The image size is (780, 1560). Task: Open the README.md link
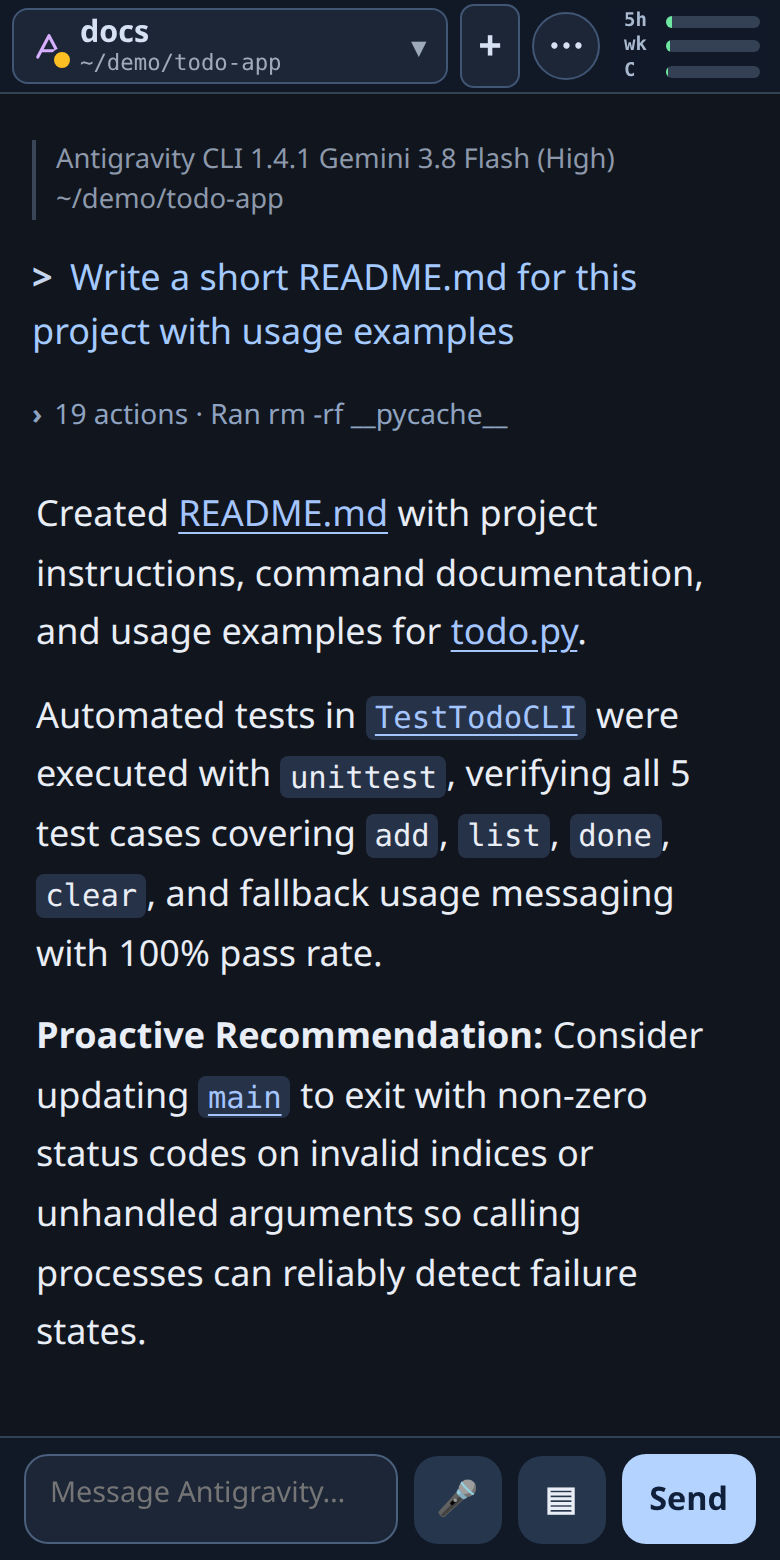pyautogui.click(x=283, y=514)
